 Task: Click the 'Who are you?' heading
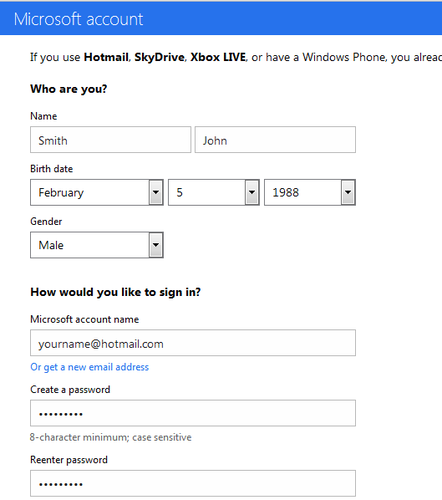tap(69, 89)
